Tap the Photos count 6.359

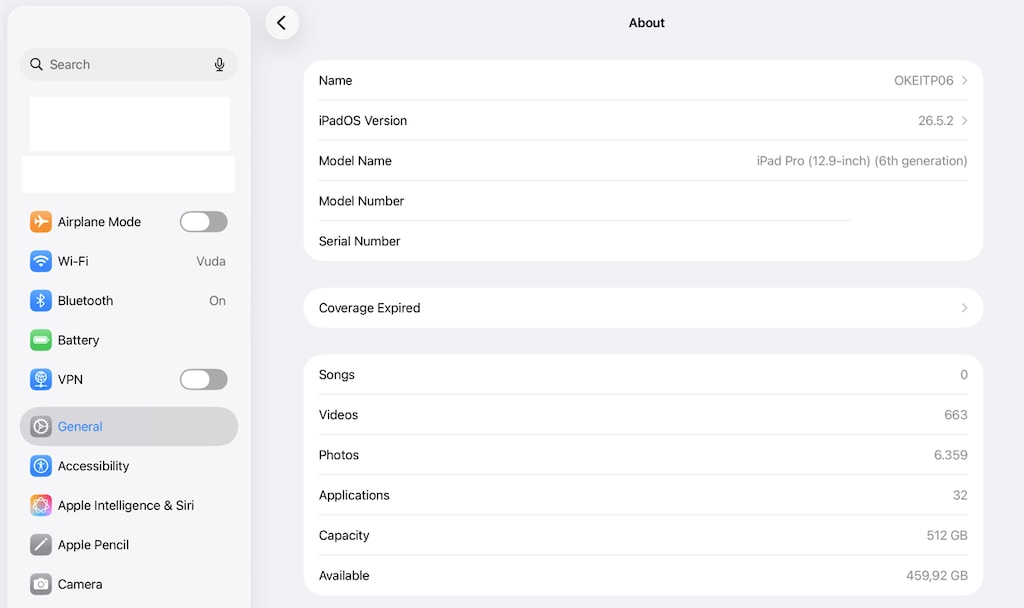[x=950, y=455]
